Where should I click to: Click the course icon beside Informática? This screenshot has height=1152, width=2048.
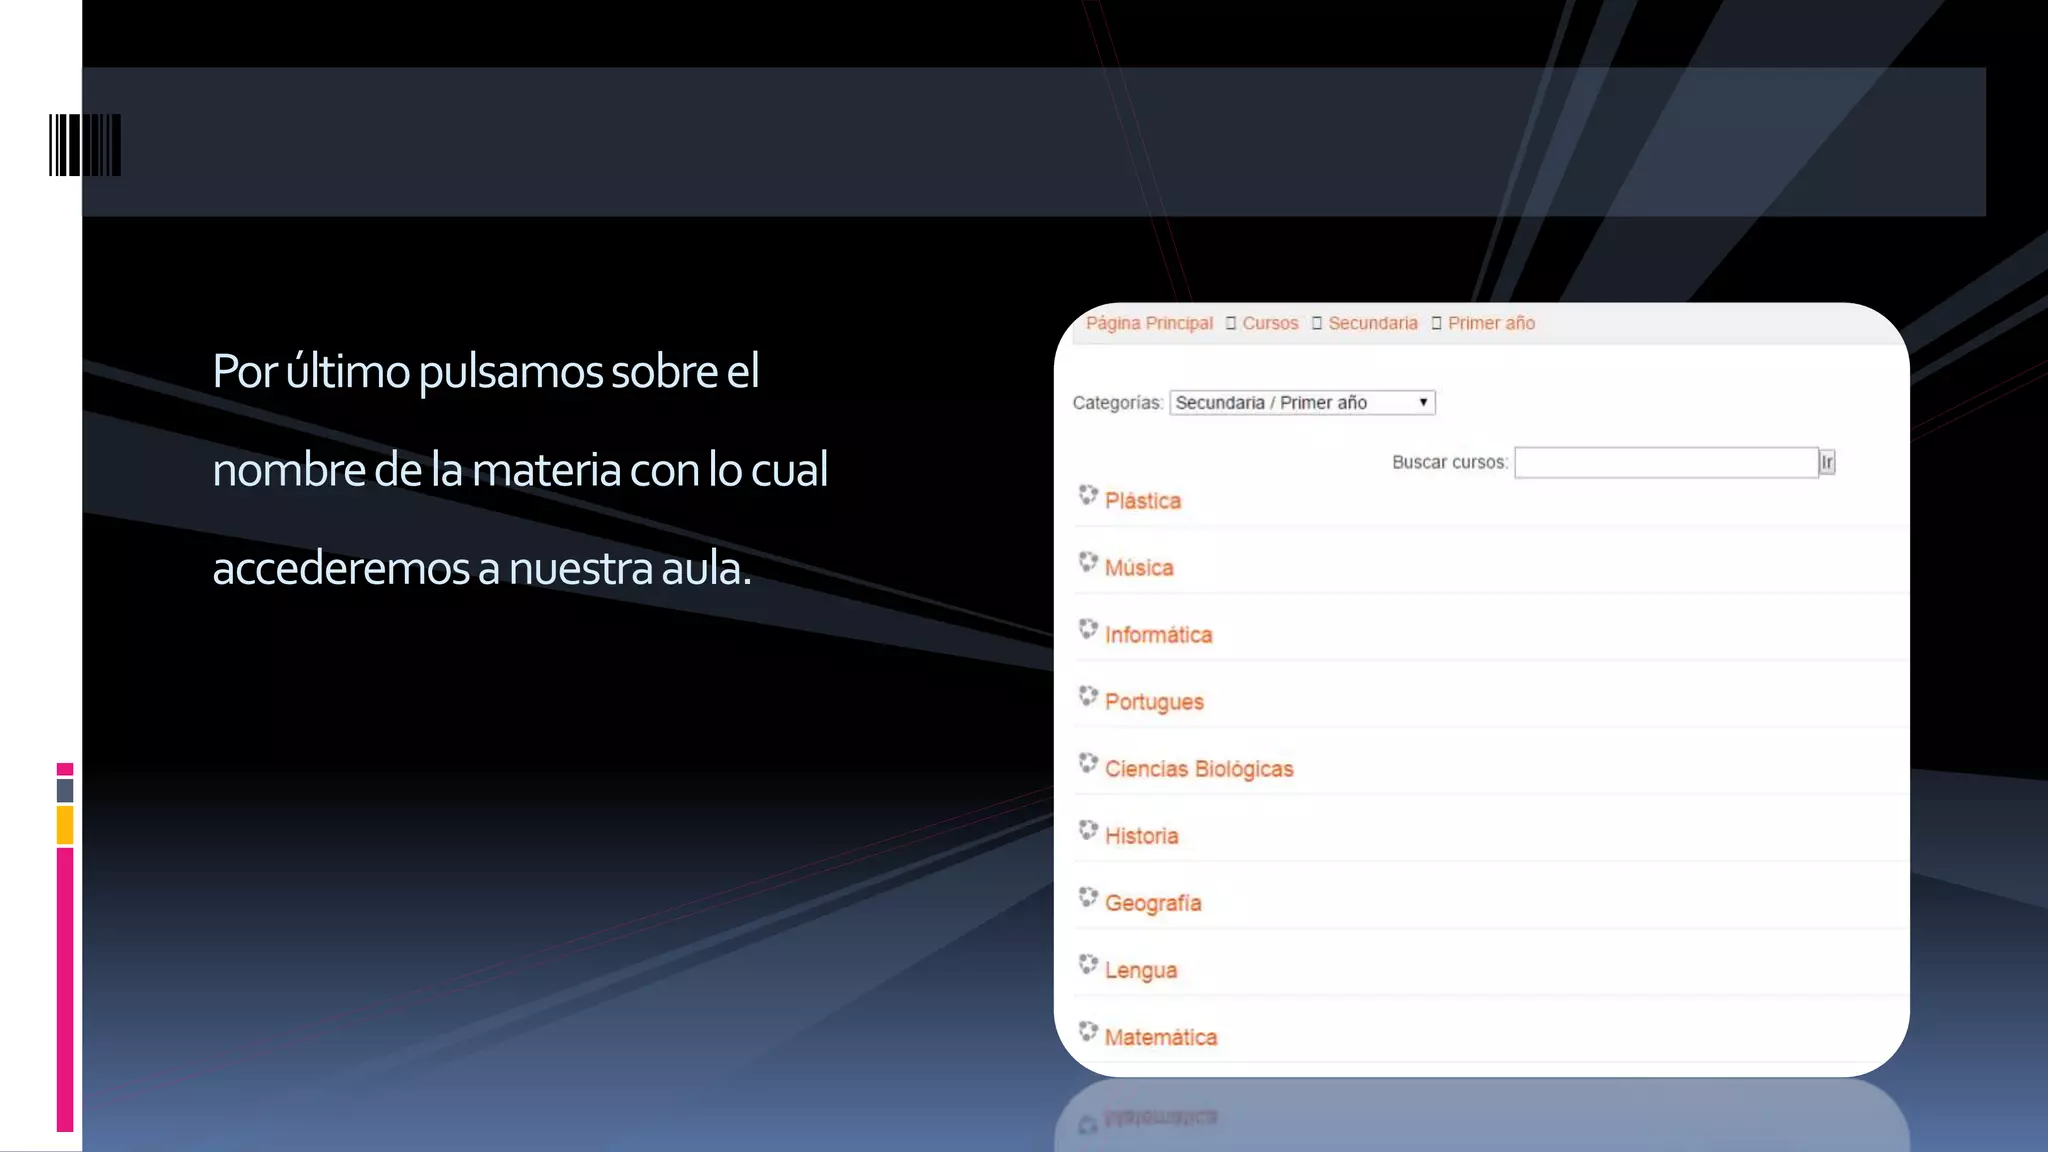coord(1088,629)
